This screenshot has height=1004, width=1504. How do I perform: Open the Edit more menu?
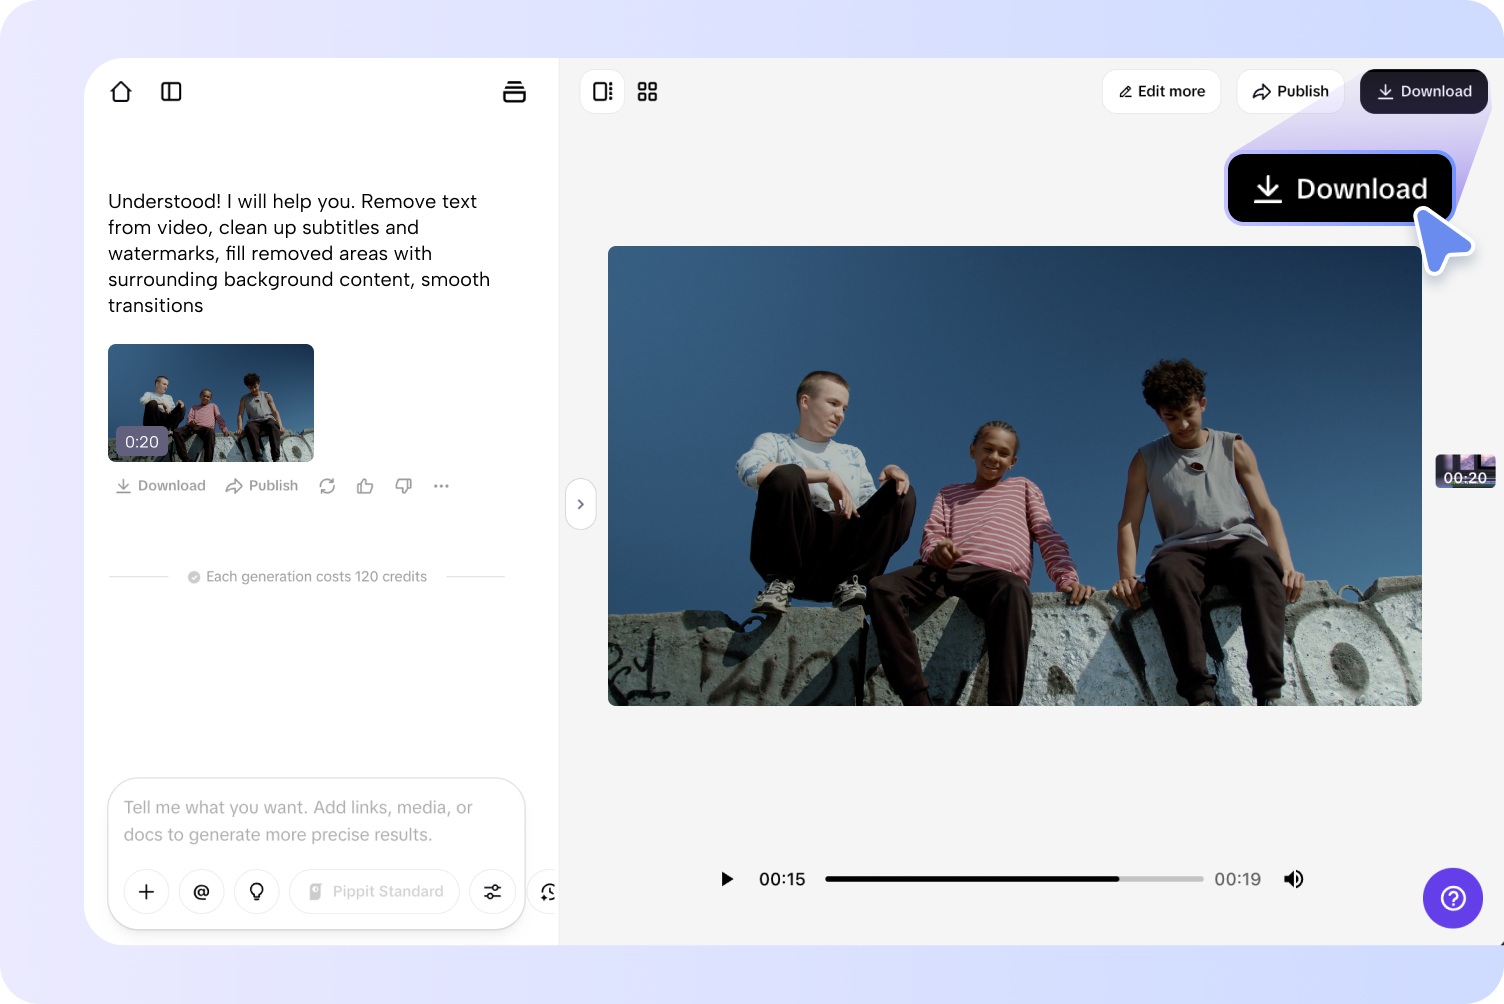pos(1161,91)
